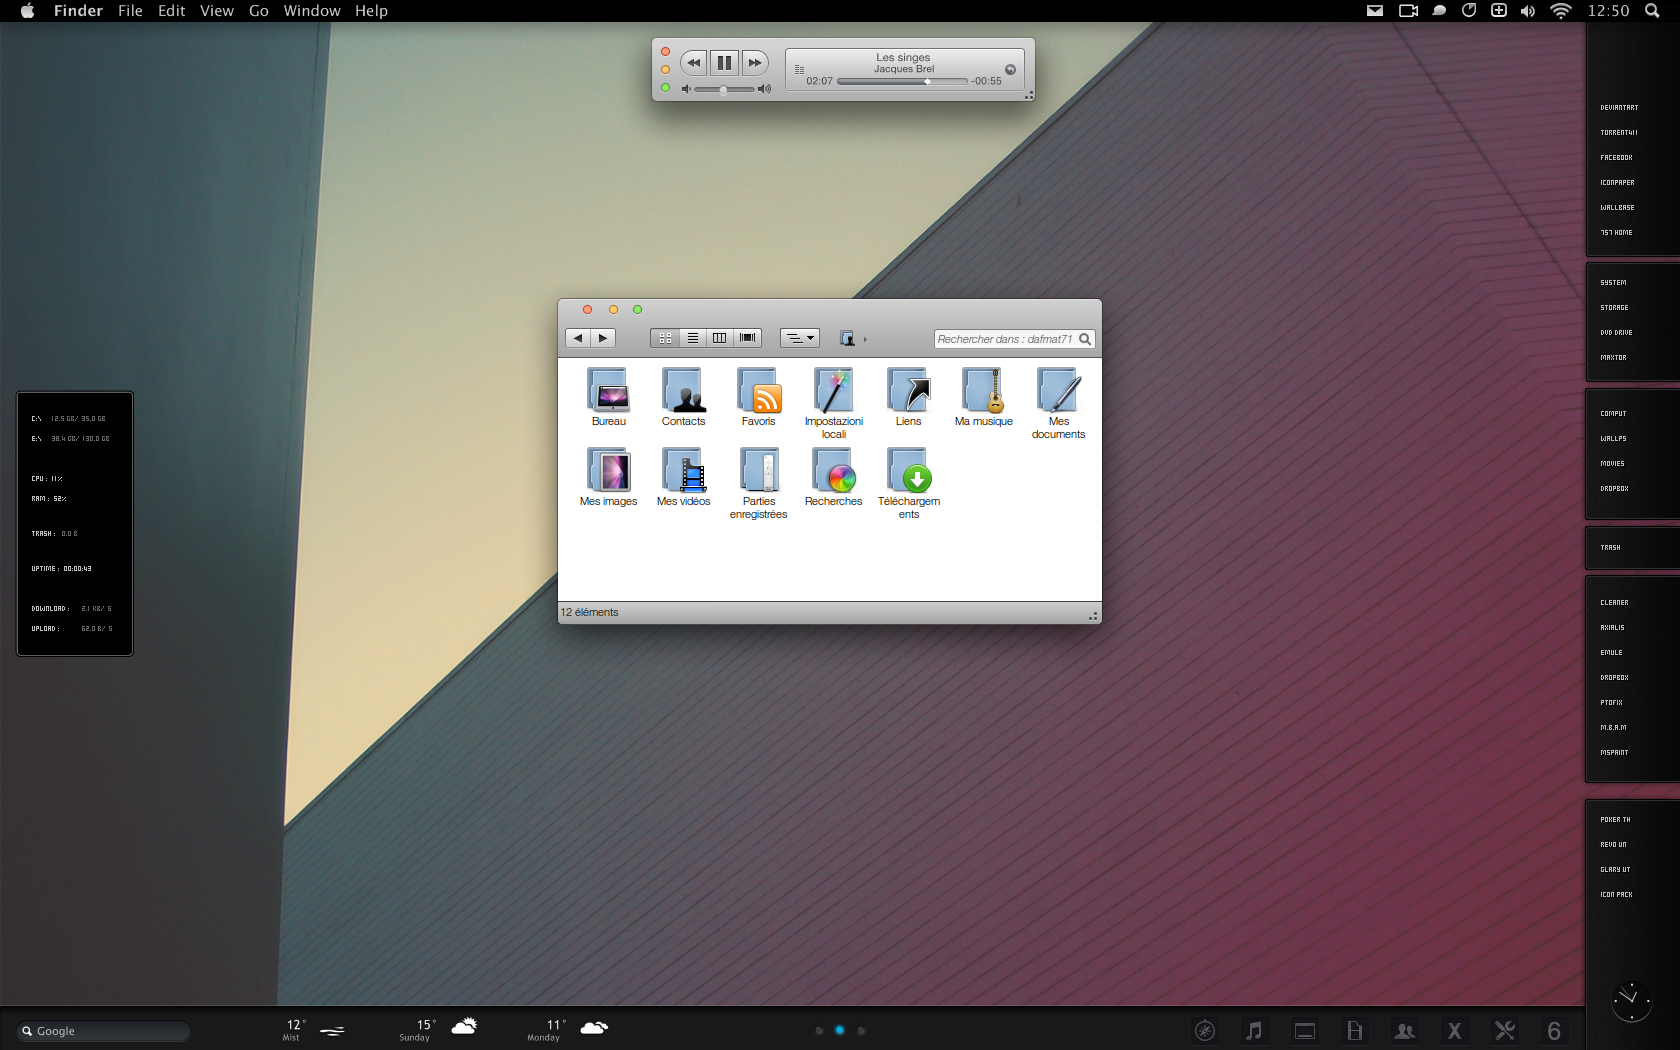This screenshot has height=1050, width=1680.
Task: Click the analog clock widget
Action: pos(1631,1001)
